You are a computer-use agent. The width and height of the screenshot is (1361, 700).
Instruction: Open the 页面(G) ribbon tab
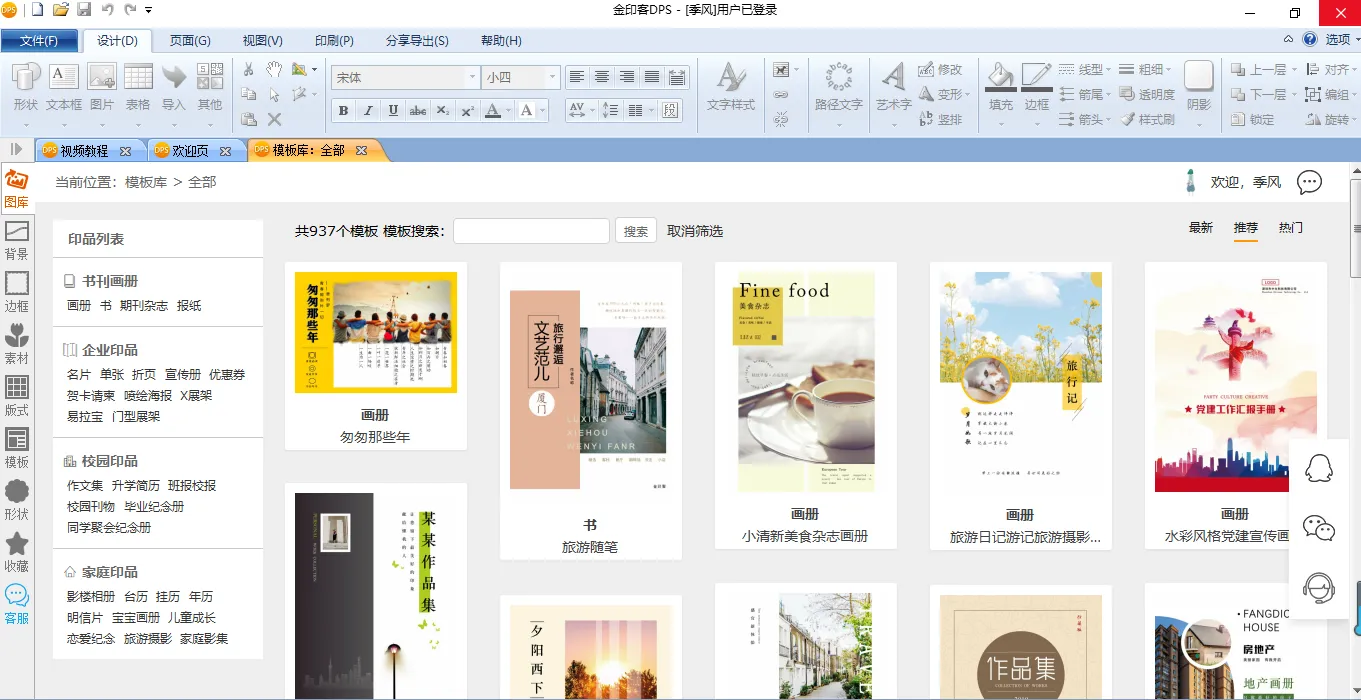189,41
